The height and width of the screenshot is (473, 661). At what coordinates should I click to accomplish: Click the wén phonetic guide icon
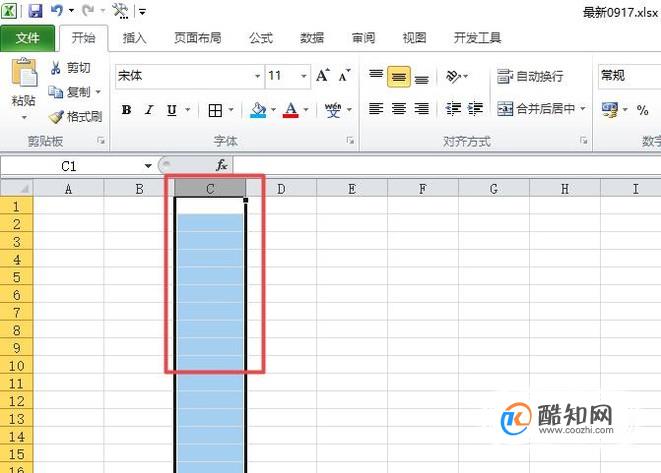coord(333,110)
